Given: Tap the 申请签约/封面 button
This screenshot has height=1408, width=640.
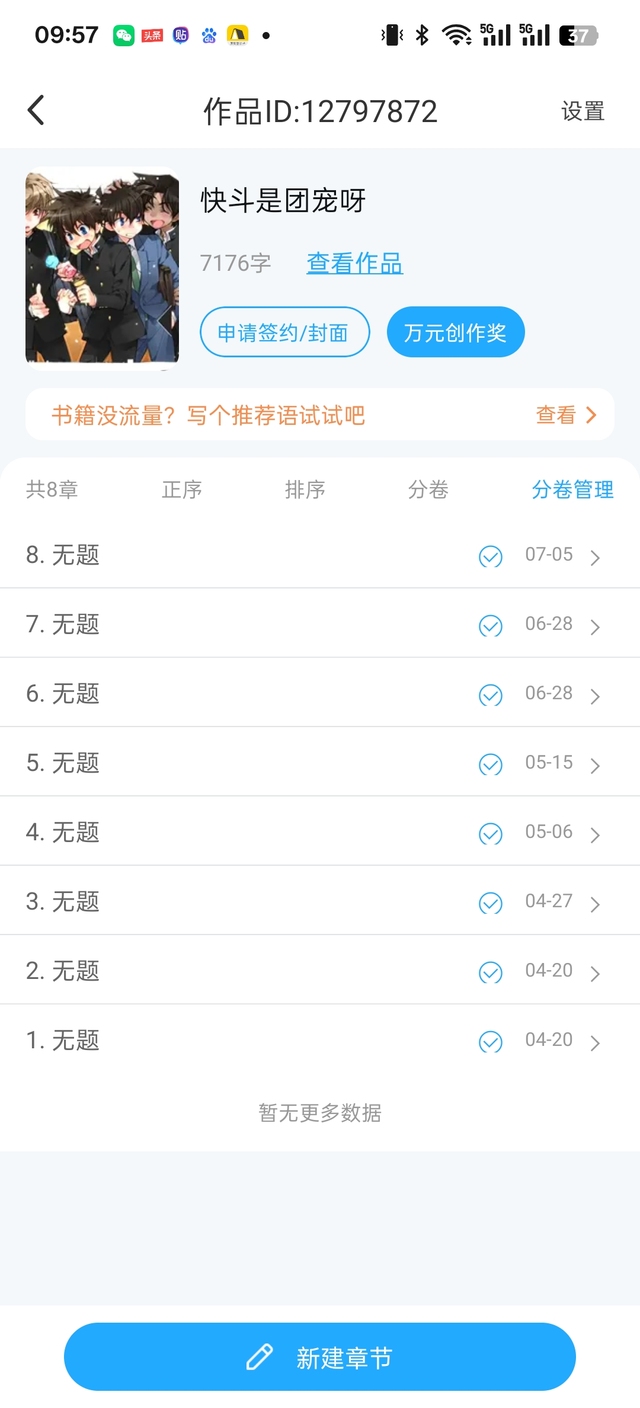Looking at the screenshot, I should coord(285,333).
